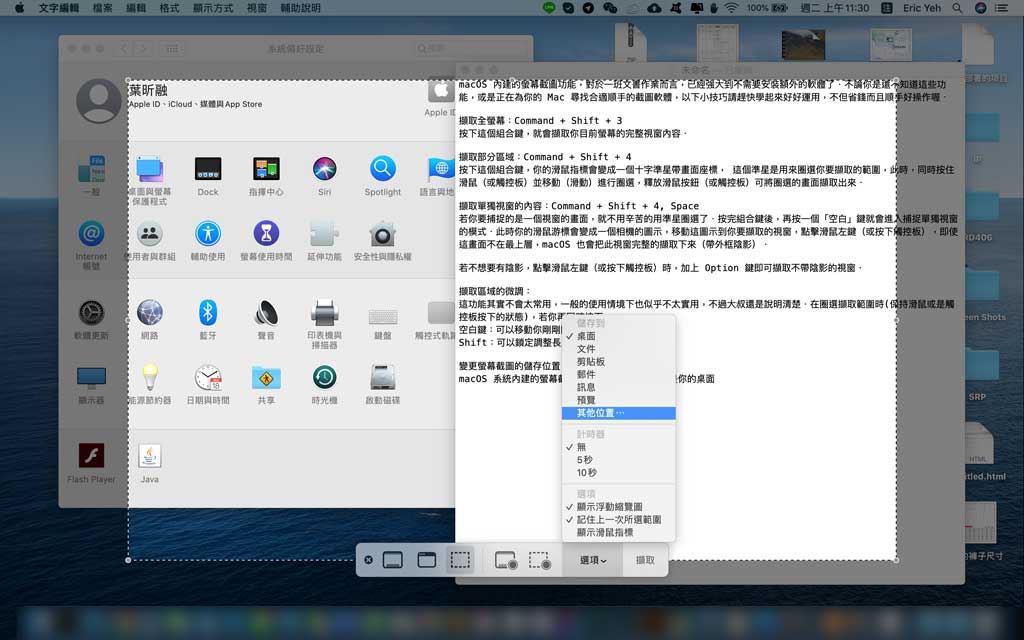This screenshot has width=1024, height=640.
Task: Open 印表機與掃描器 preferences icon
Action: [325, 313]
